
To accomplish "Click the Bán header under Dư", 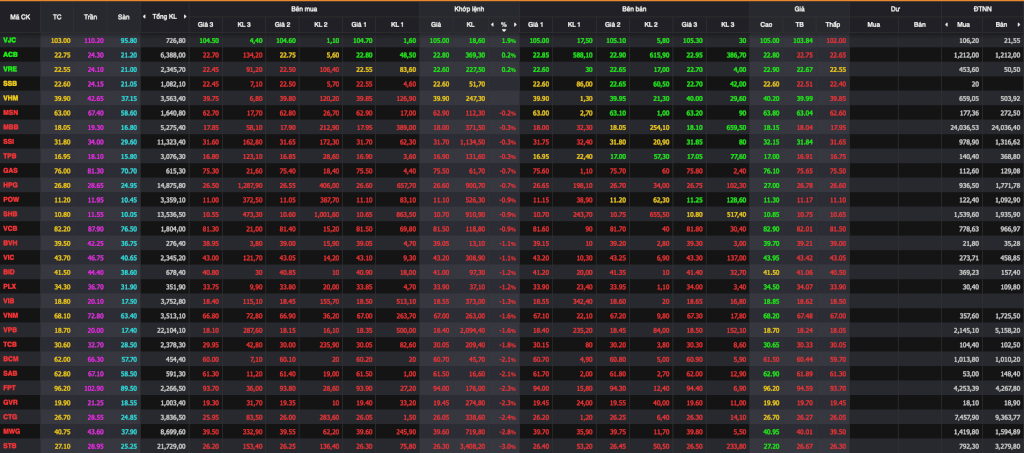I will point(920,24).
